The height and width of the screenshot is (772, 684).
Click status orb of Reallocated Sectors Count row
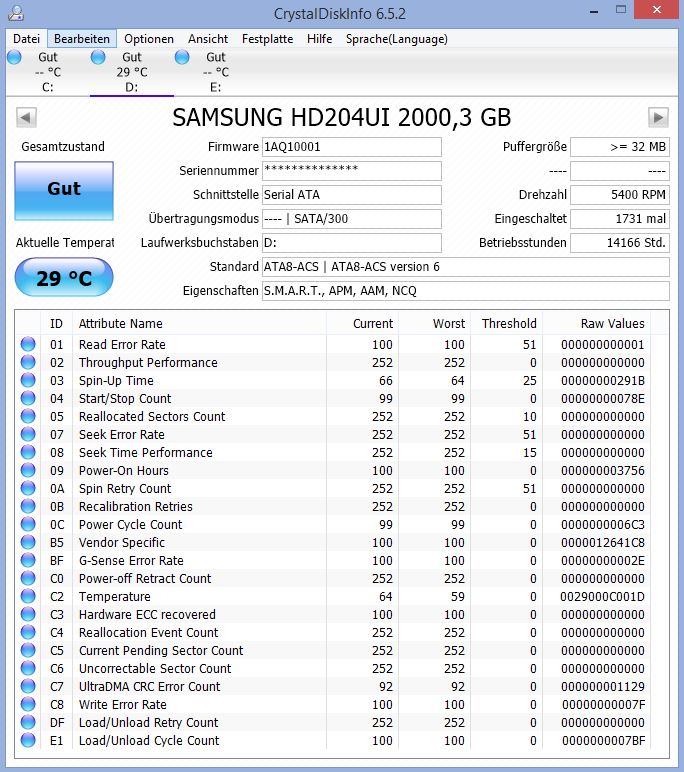(x=28, y=416)
